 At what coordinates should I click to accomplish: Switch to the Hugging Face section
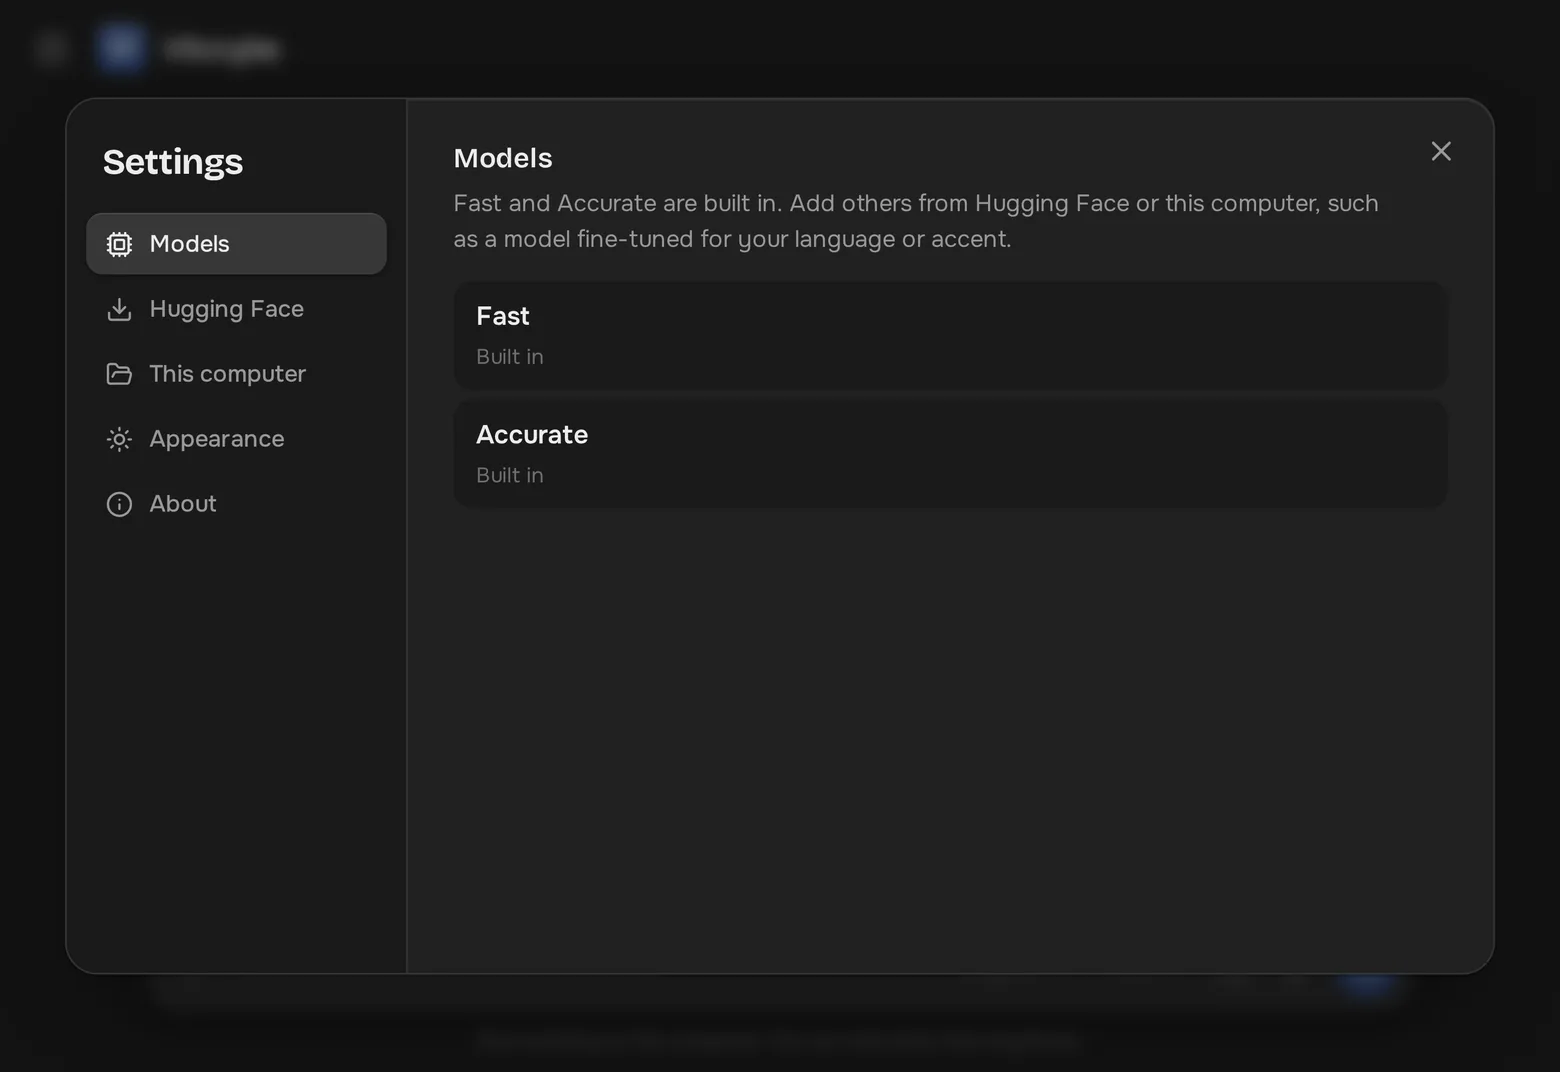pyautogui.click(x=236, y=309)
